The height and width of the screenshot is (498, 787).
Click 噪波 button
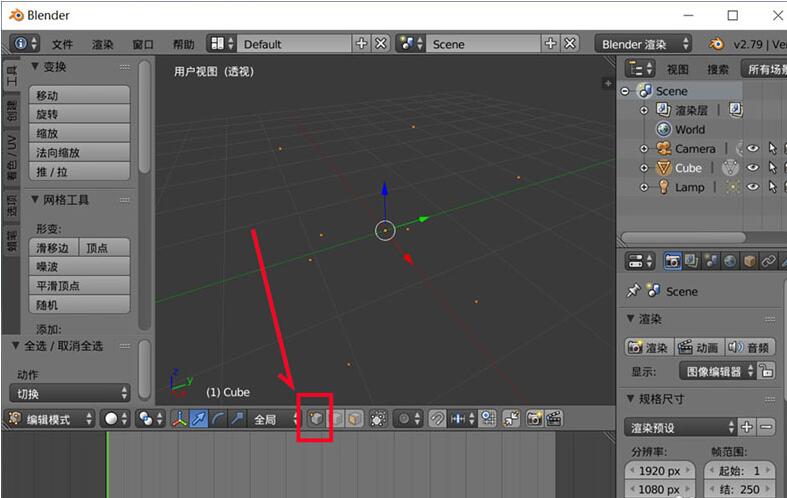tap(79, 267)
